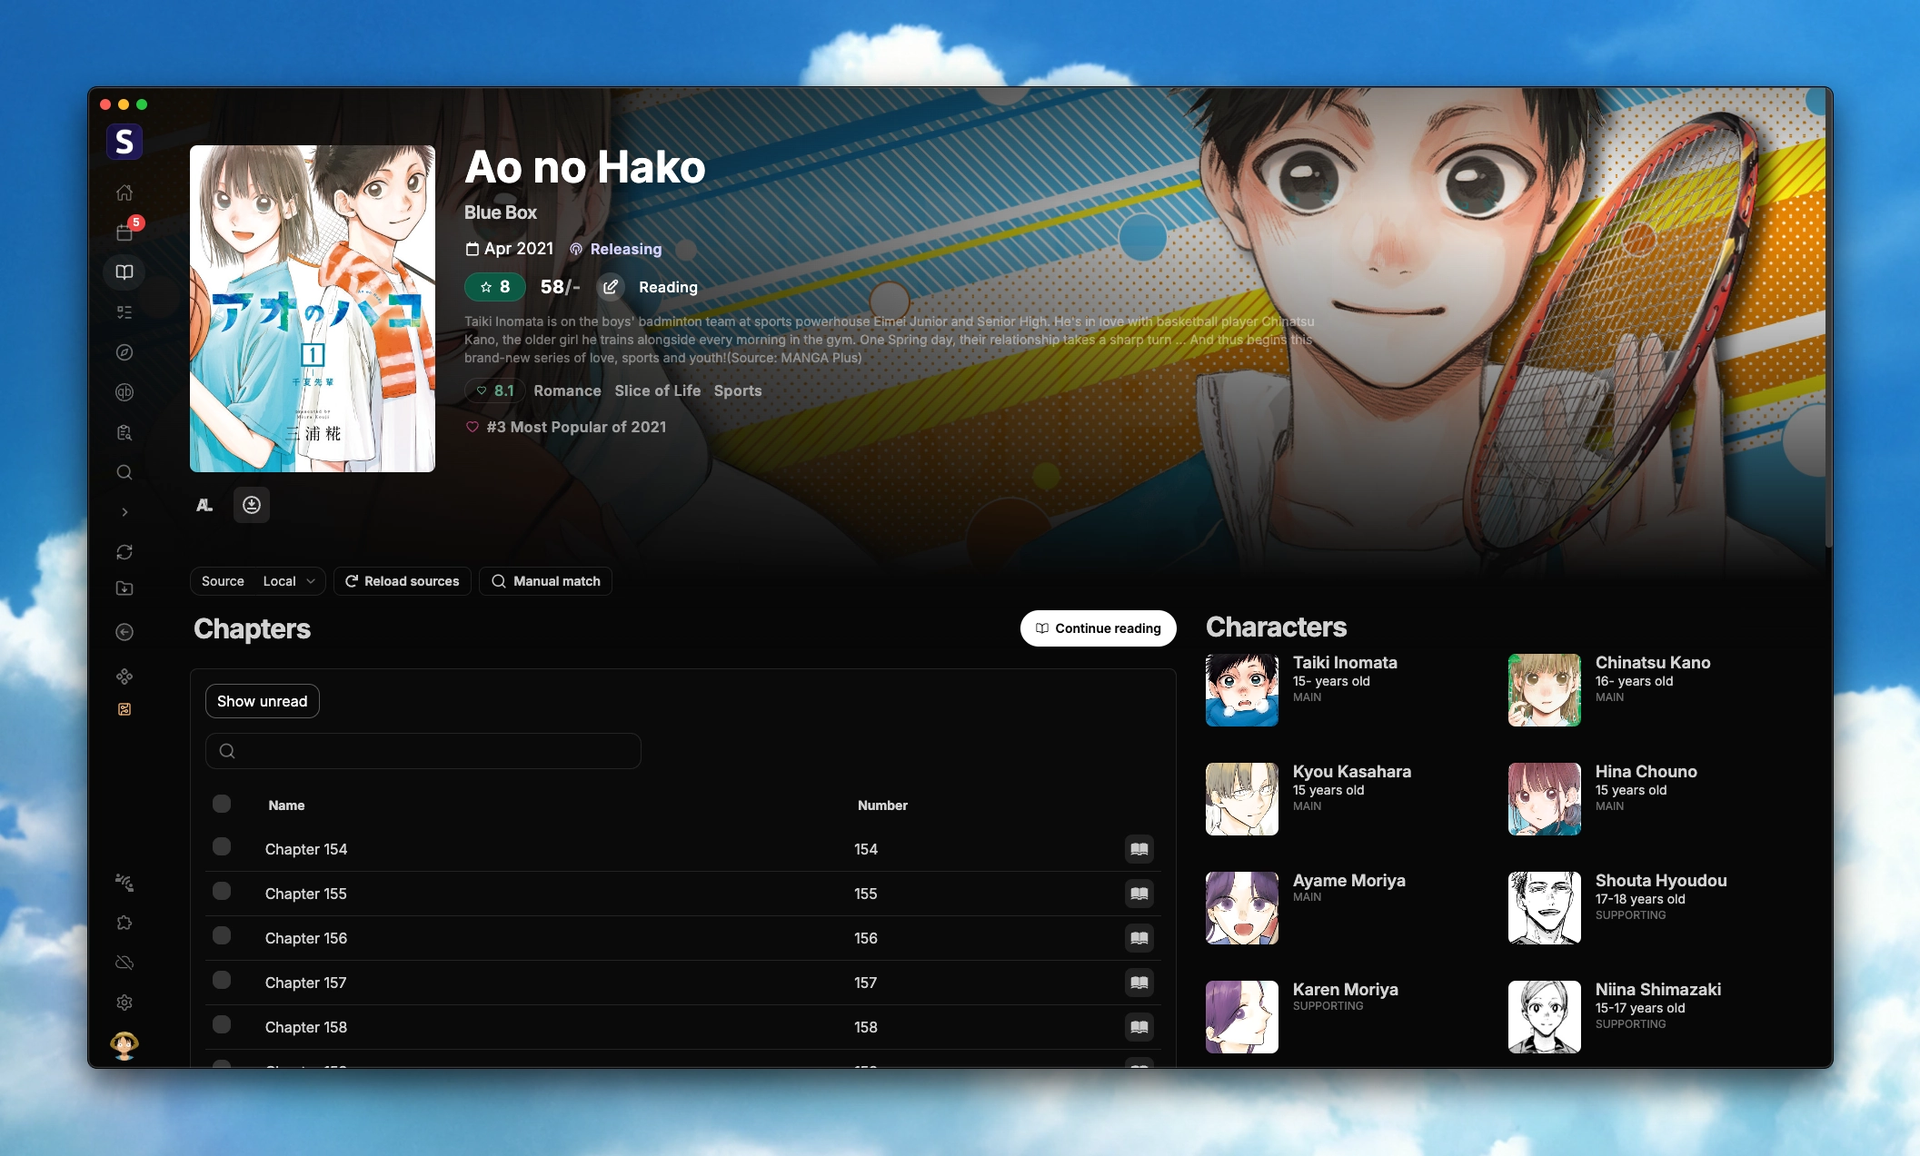The width and height of the screenshot is (1920, 1156).
Task: Open the Home page from sidebar
Action: (x=124, y=192)
